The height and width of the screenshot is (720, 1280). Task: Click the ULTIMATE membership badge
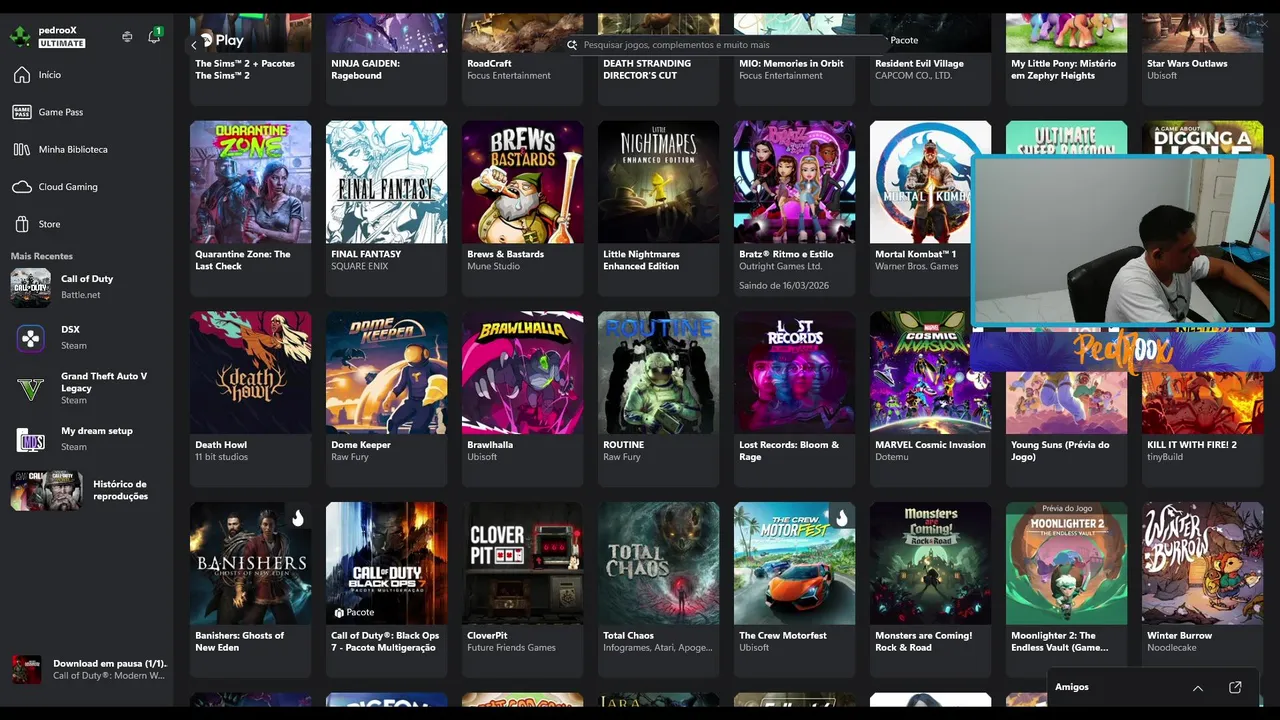tap(62, 44)
